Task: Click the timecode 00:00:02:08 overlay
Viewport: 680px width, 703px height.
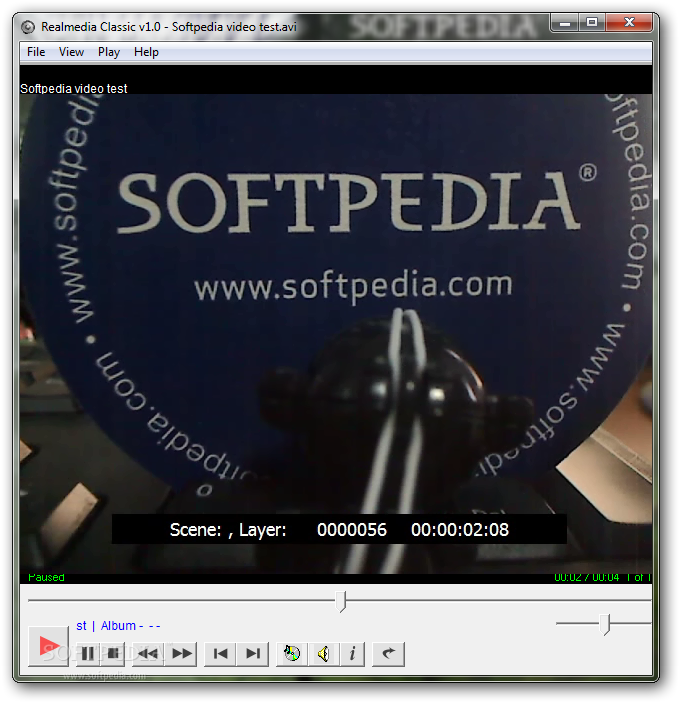Action: (x=460, y=530)
